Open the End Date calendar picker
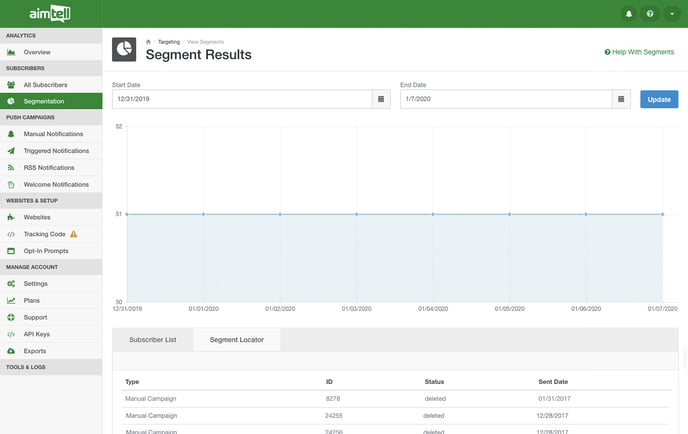688x434 pixels. tap(621, 99)
